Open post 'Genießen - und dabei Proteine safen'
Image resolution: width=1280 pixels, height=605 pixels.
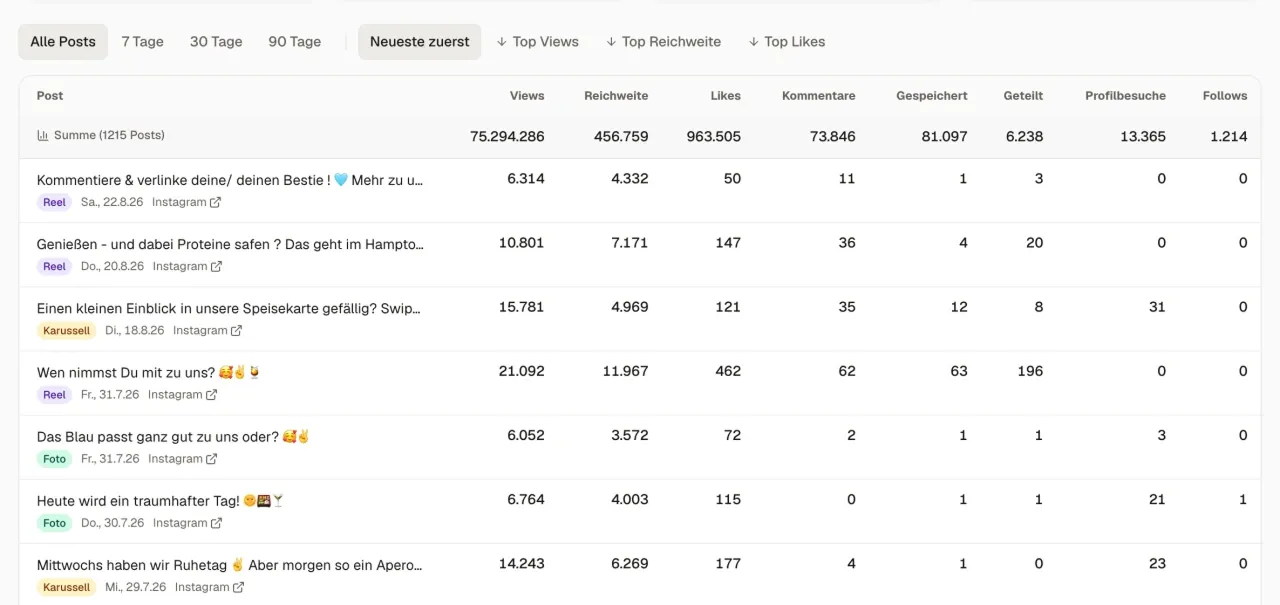coord(230,244)
